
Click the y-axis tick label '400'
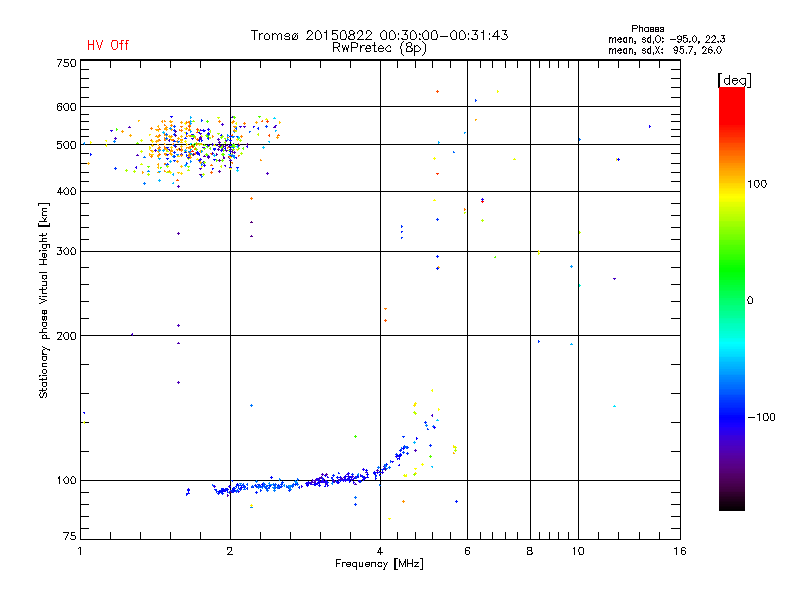point(66,191)
